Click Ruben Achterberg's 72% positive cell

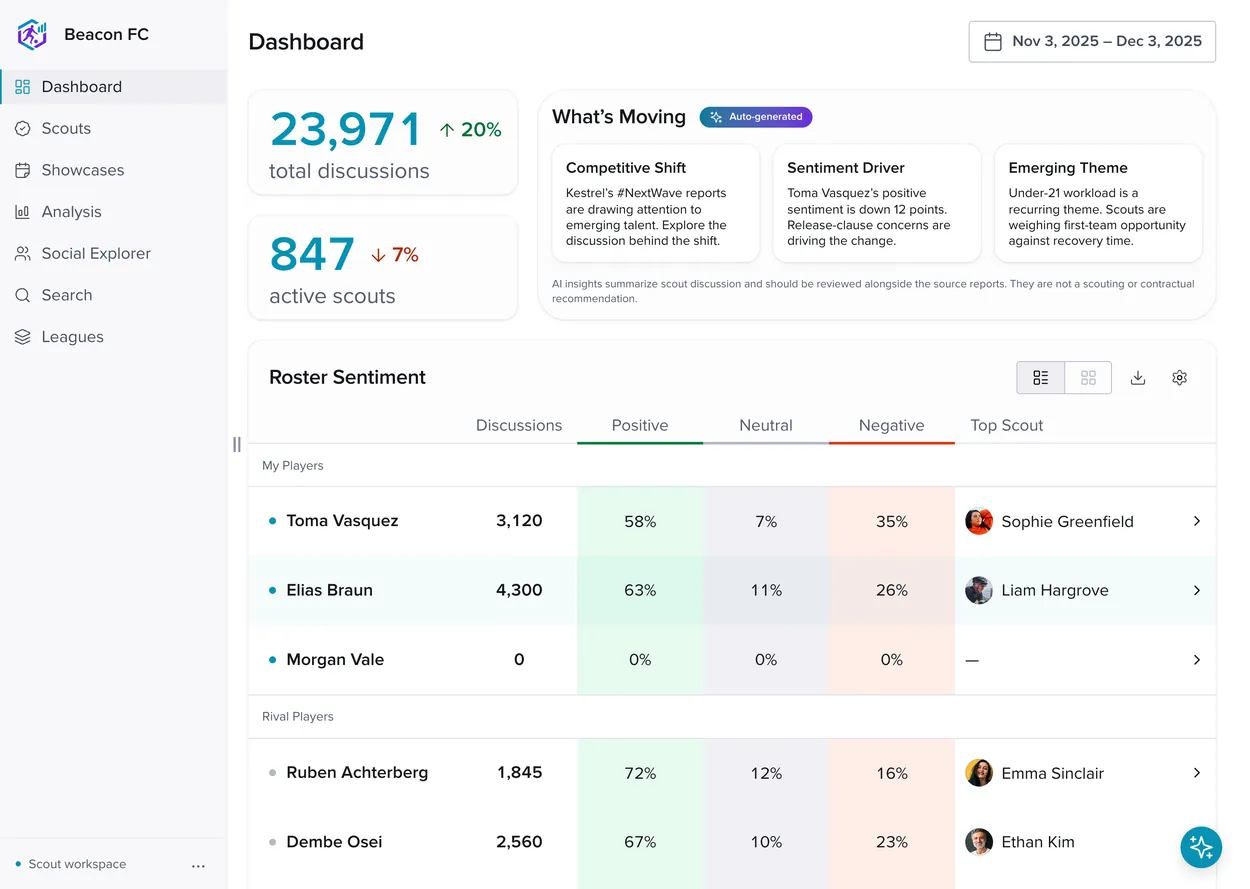[x=640, y=773]
